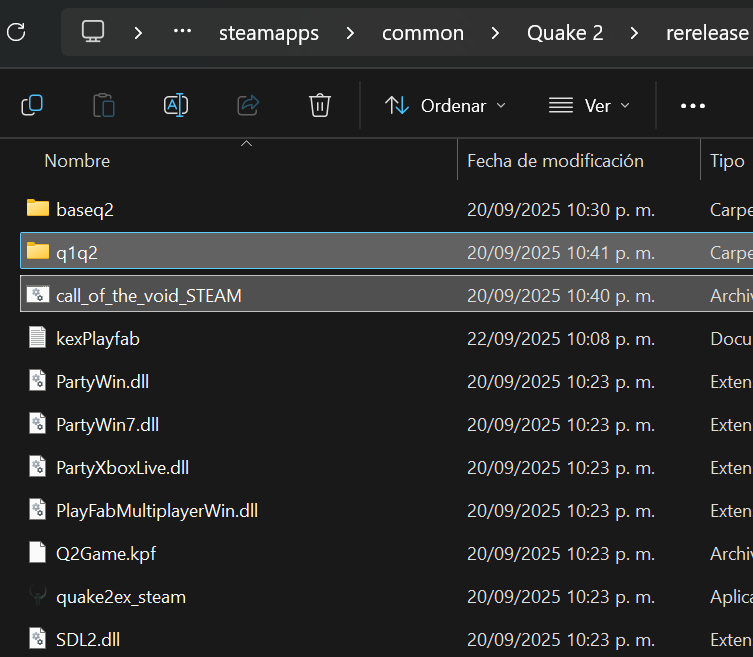Select the kexPlayfab document file
The image size is (753, 657).
[x=98, y=339]
